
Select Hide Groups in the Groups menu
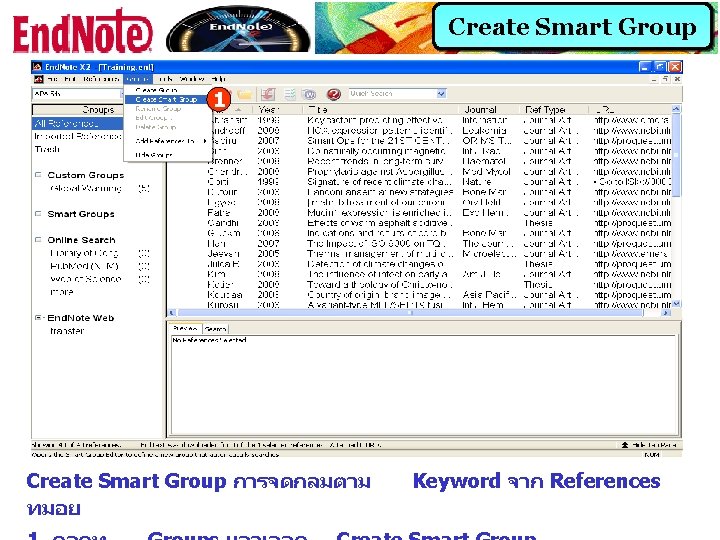[155, 155]
